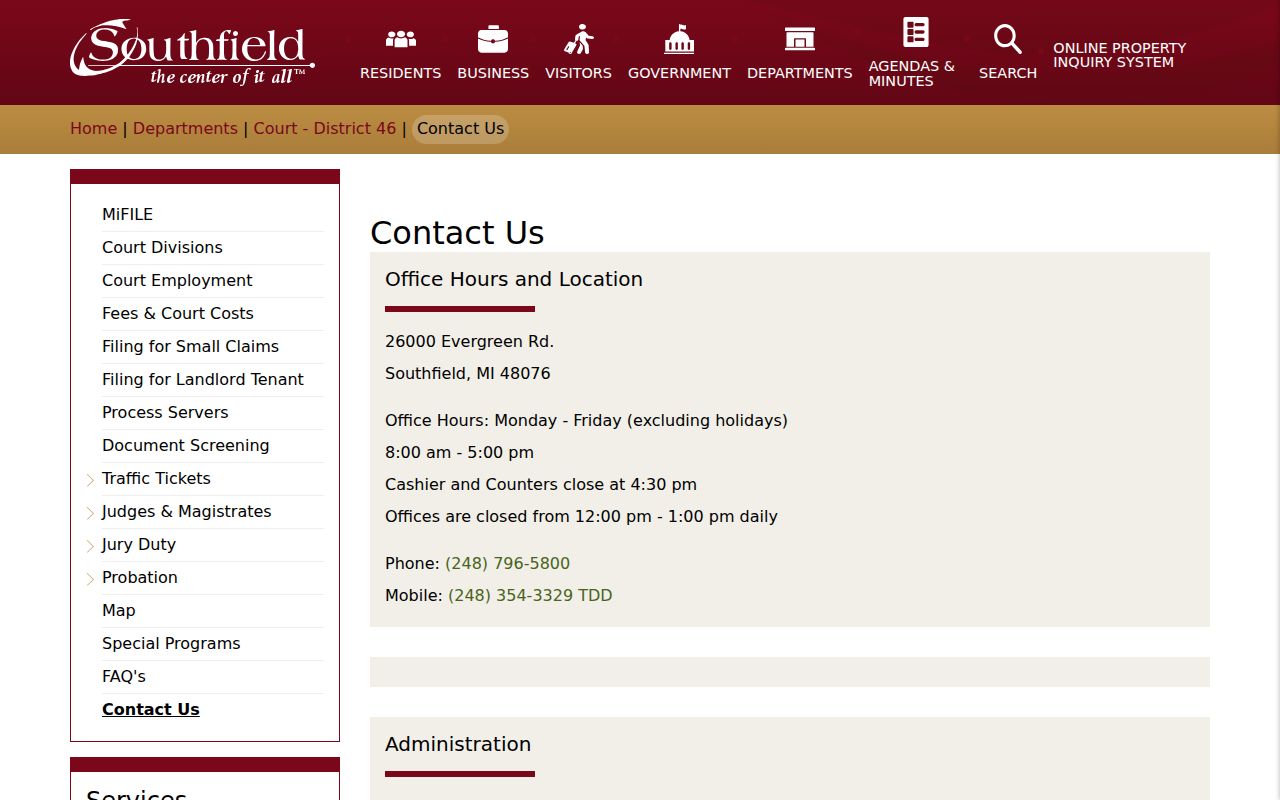Open the Court Divisions sidebar link
The height and width of the screenshot is (800, 1280).
162,248
